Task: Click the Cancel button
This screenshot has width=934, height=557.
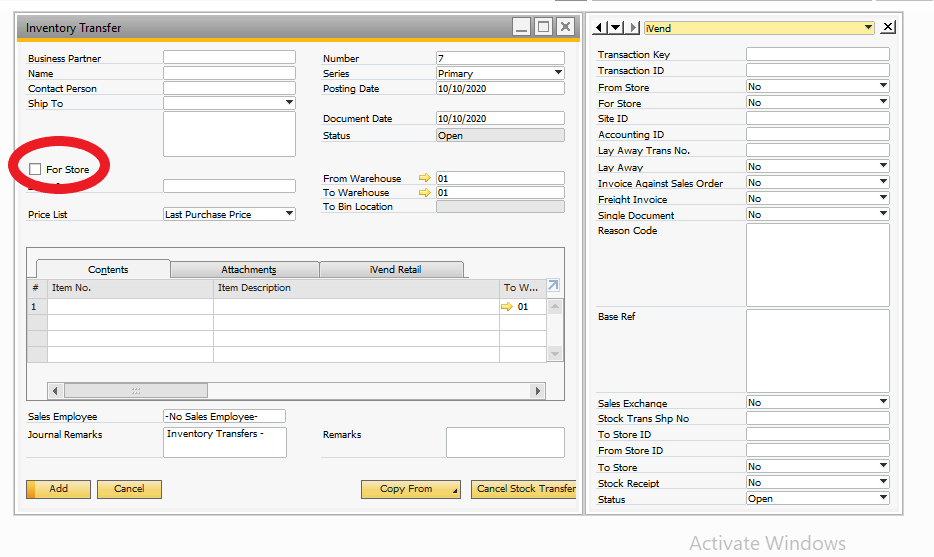Action: [129, 489]
